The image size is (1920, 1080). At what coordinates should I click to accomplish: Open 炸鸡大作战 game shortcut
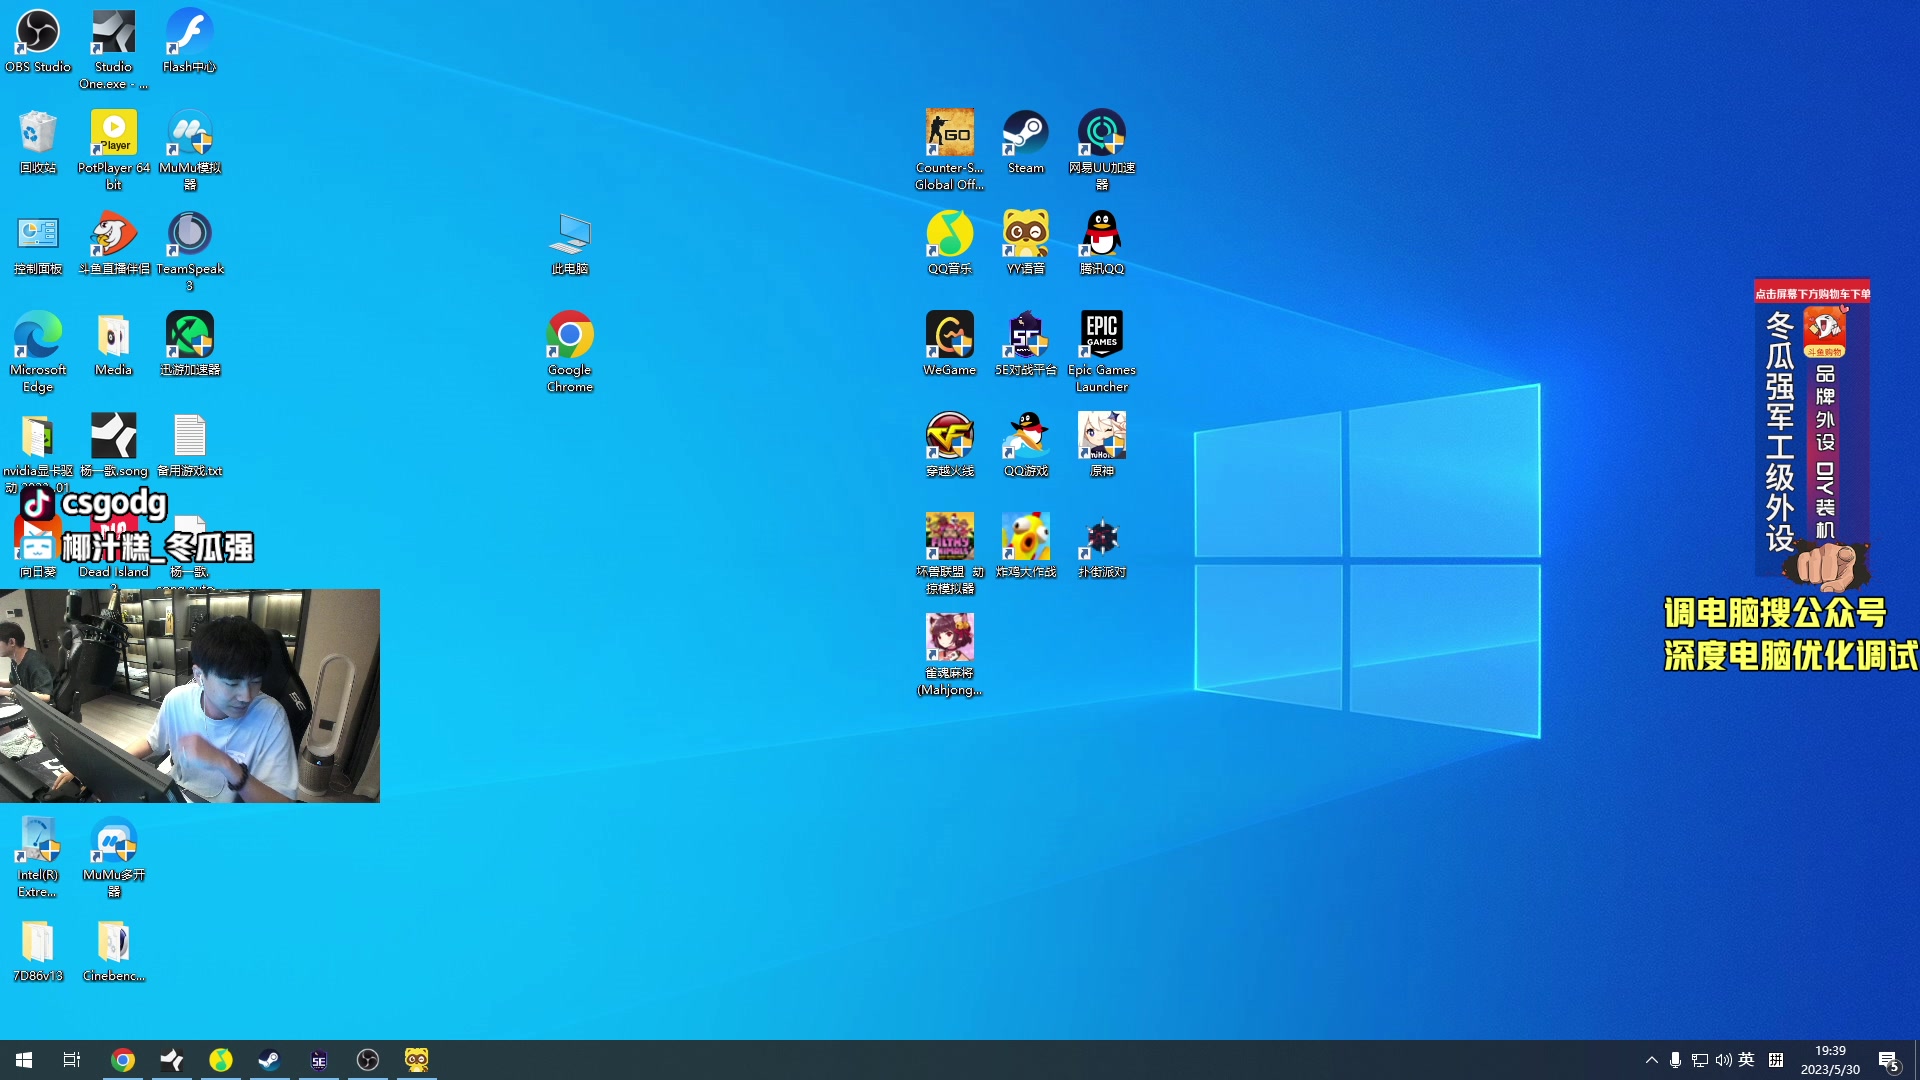click(x=1026, y=546)
